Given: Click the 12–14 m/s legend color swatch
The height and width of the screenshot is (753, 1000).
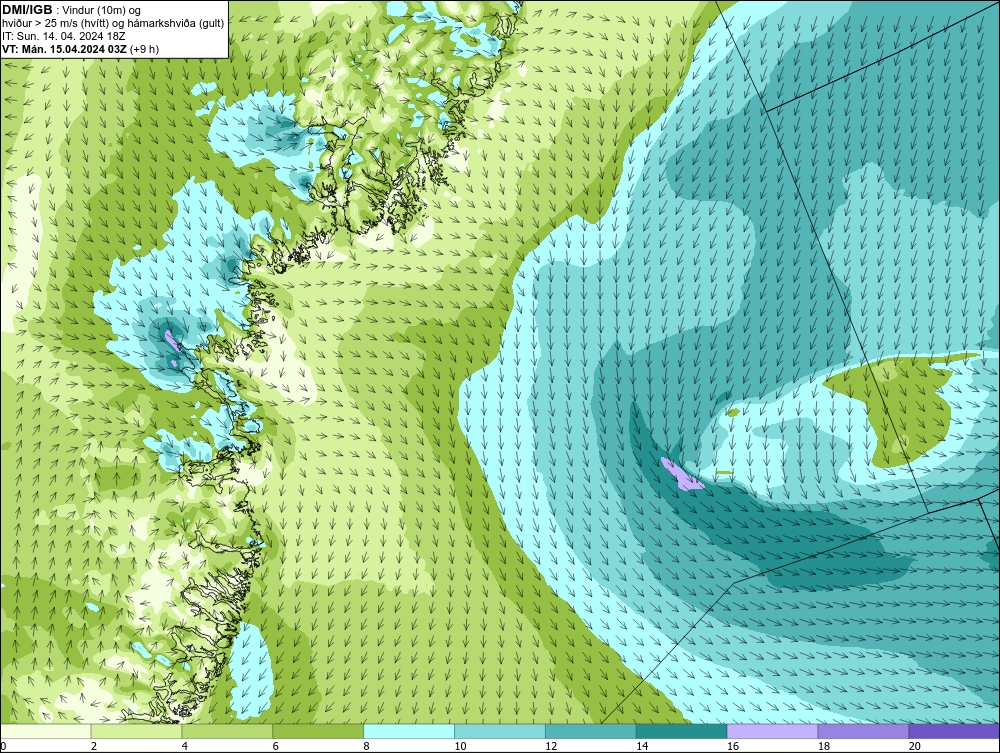Looking at the screenshot, I should (x=591, y=731).
